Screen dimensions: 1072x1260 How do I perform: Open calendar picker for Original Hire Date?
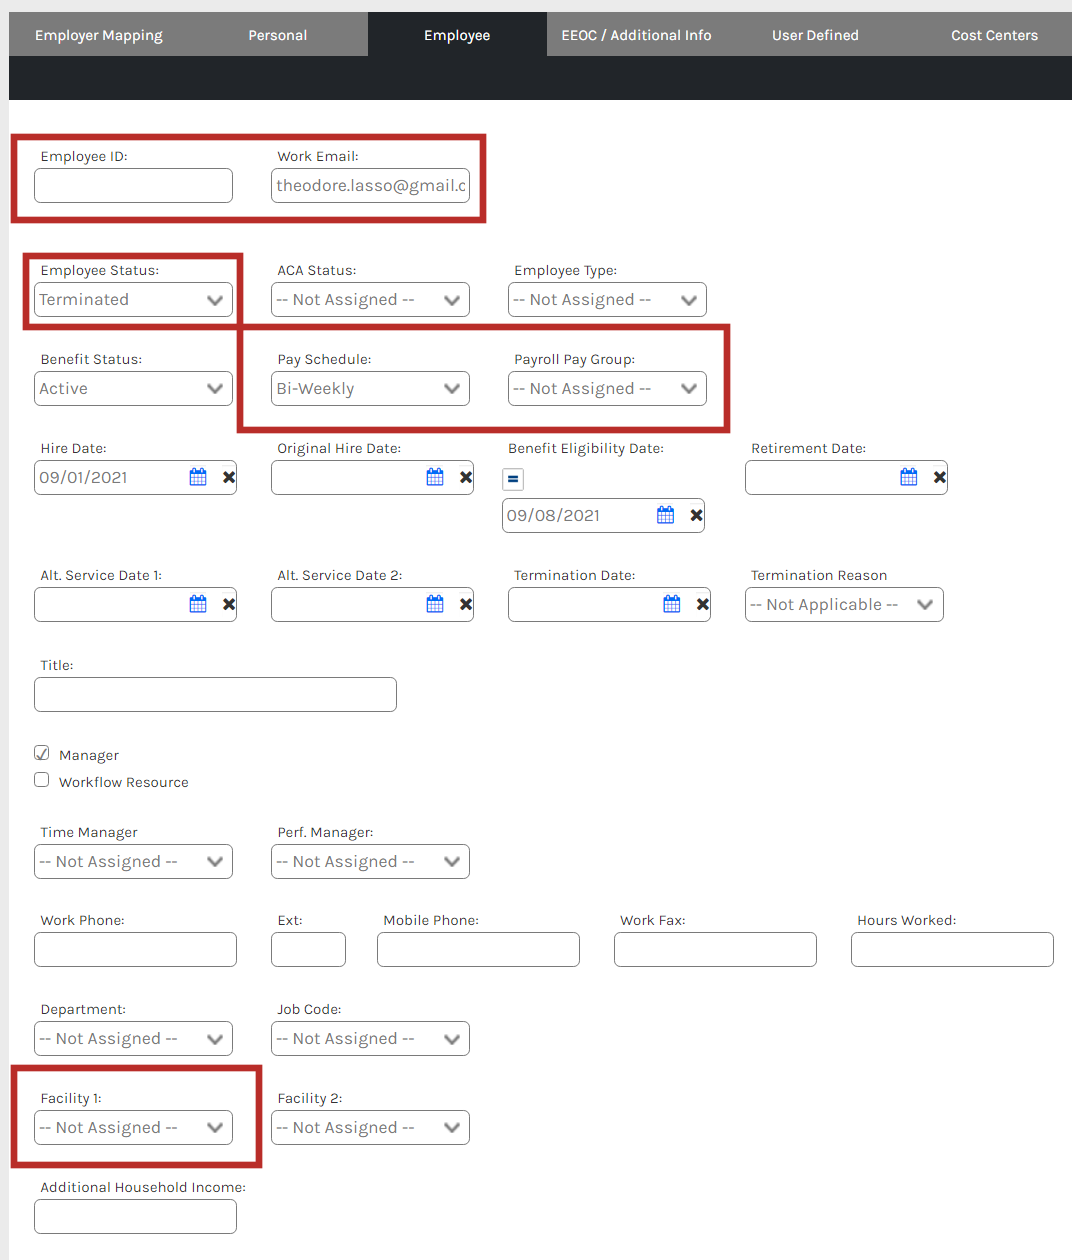pos(435,477)
